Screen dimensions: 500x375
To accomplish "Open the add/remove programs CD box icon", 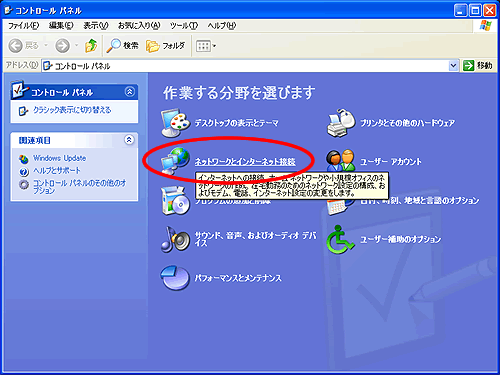I will (175, 200).
